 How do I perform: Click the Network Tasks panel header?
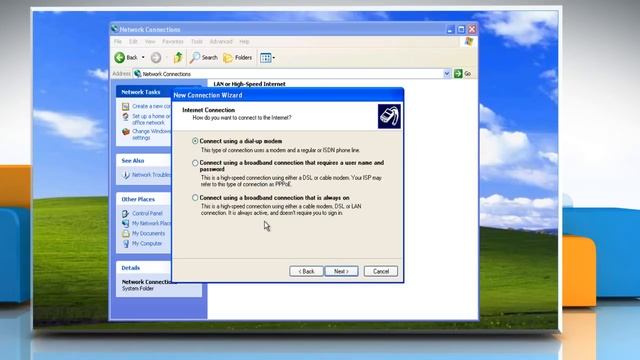coord(144,92)
